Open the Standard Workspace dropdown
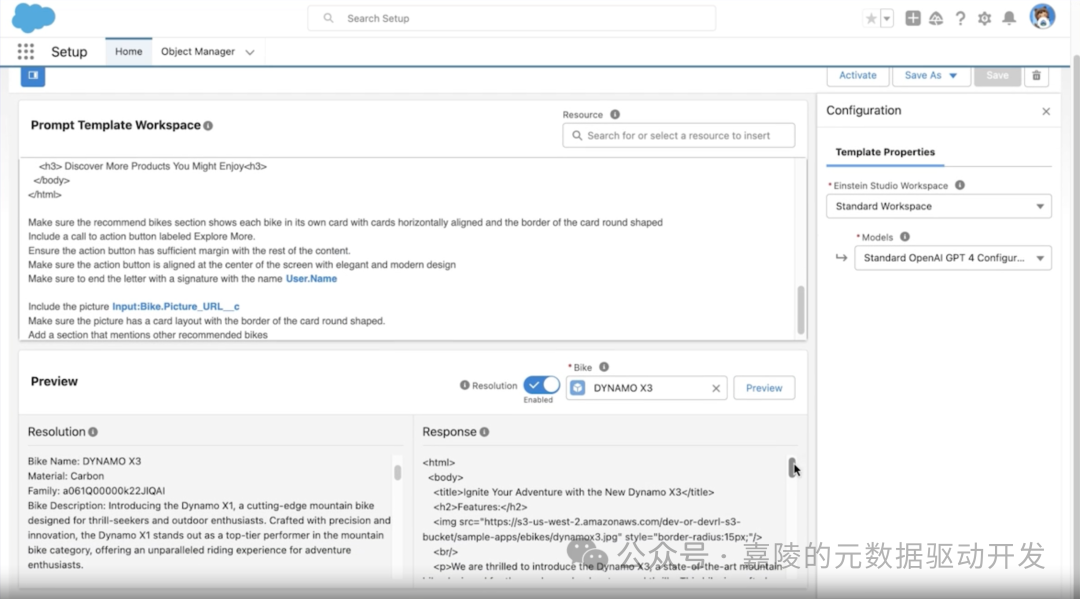This screenshot has height=599, width=1080. (x=939, y=206)
